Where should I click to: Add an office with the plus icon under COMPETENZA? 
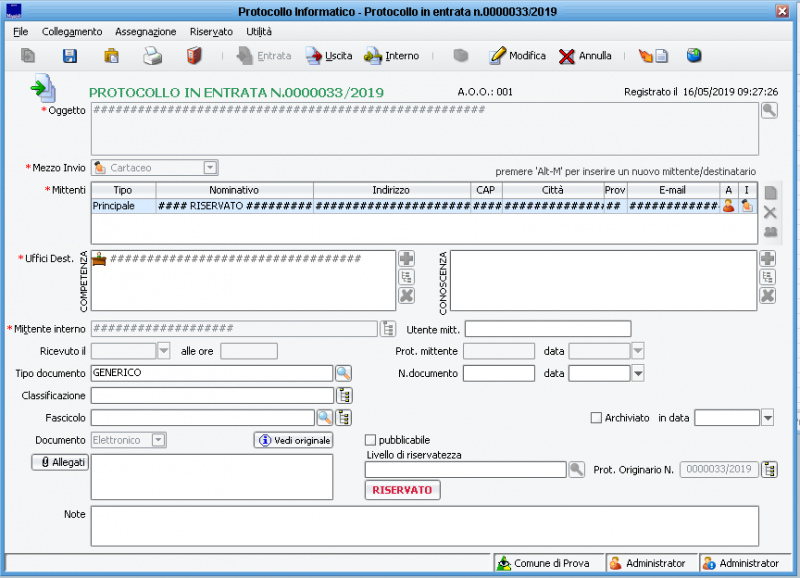point(405,256)
